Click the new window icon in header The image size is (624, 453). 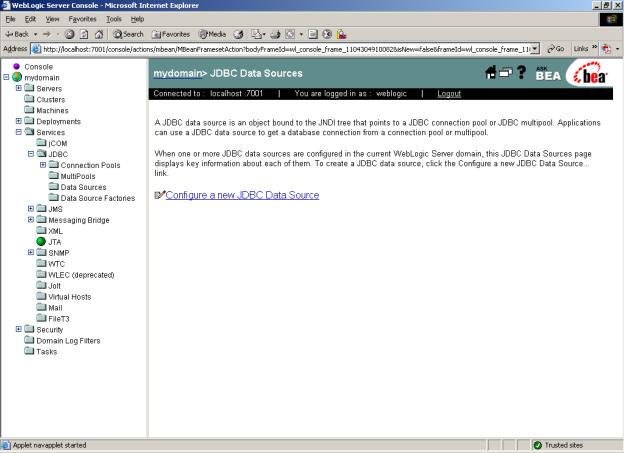[x=507, y=73]
